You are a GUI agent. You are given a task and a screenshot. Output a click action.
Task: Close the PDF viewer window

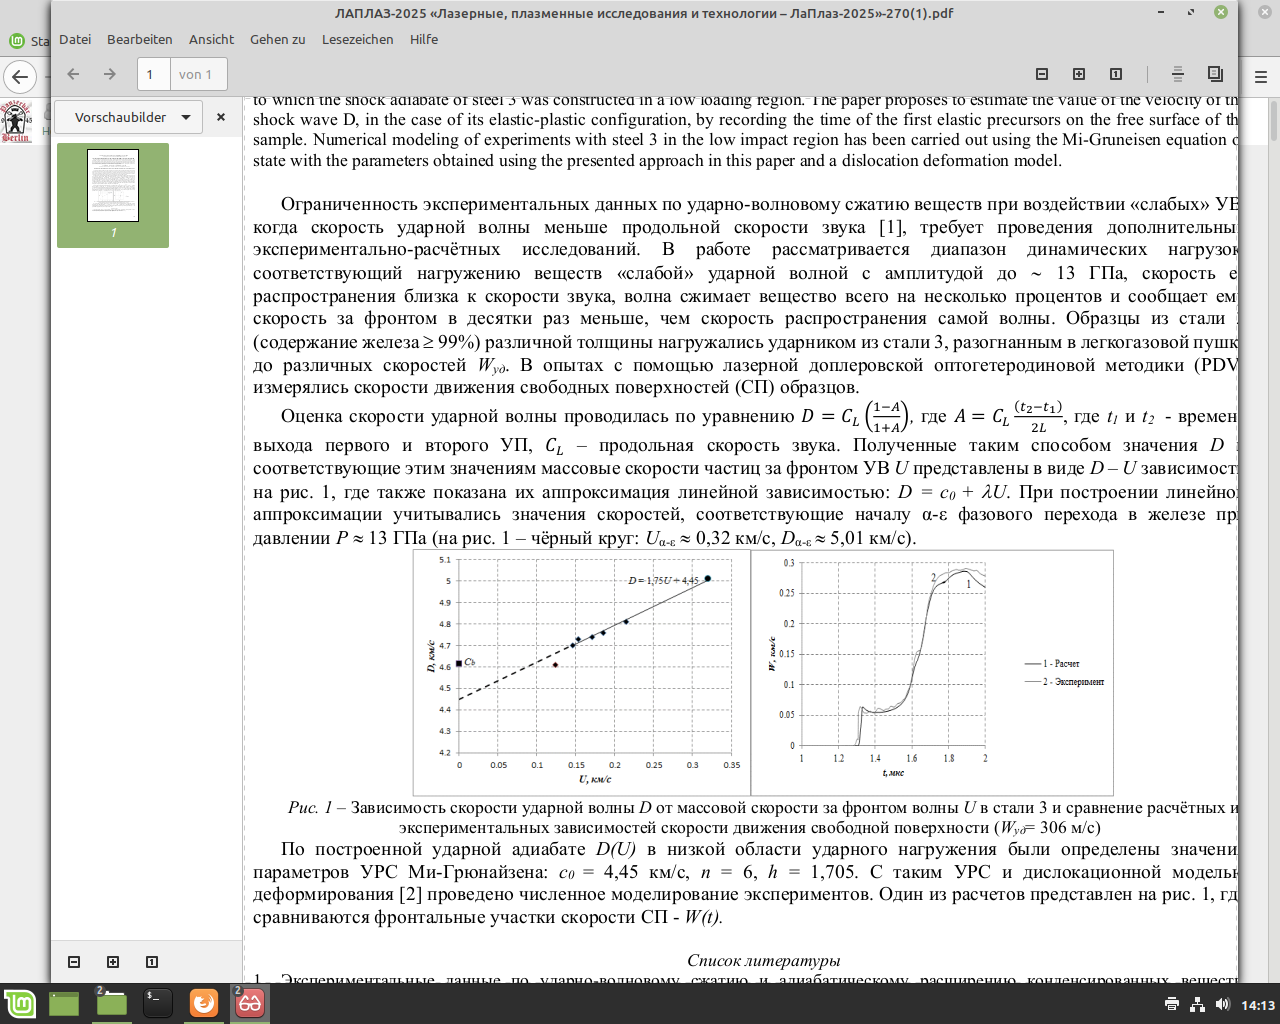(1221, 13)
